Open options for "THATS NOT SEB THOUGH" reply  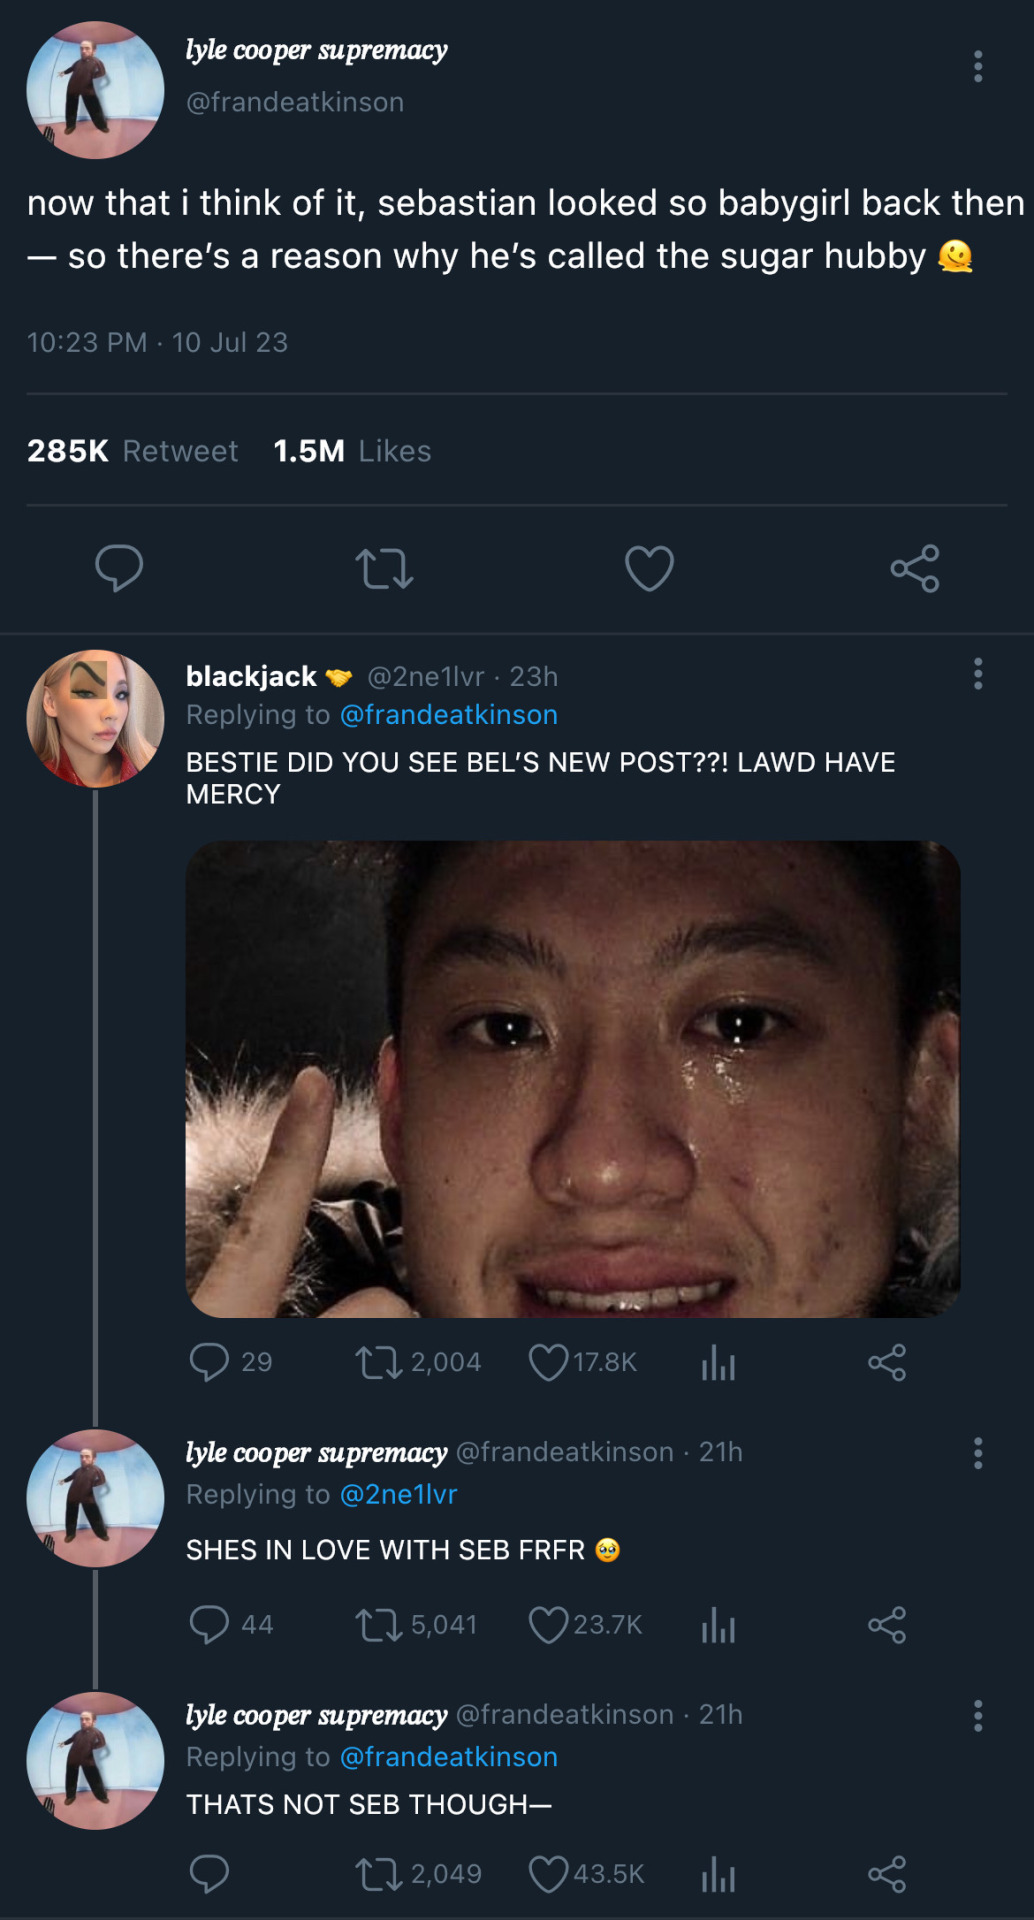(x=978, y=1716)
